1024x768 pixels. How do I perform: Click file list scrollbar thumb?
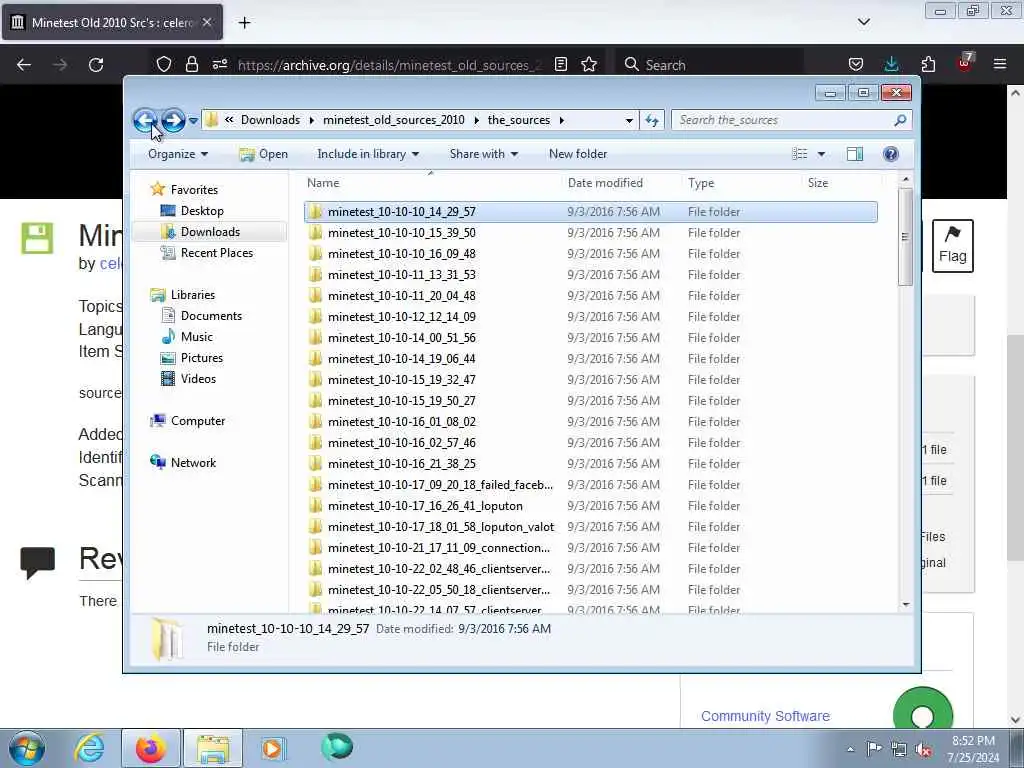point(905,236)
